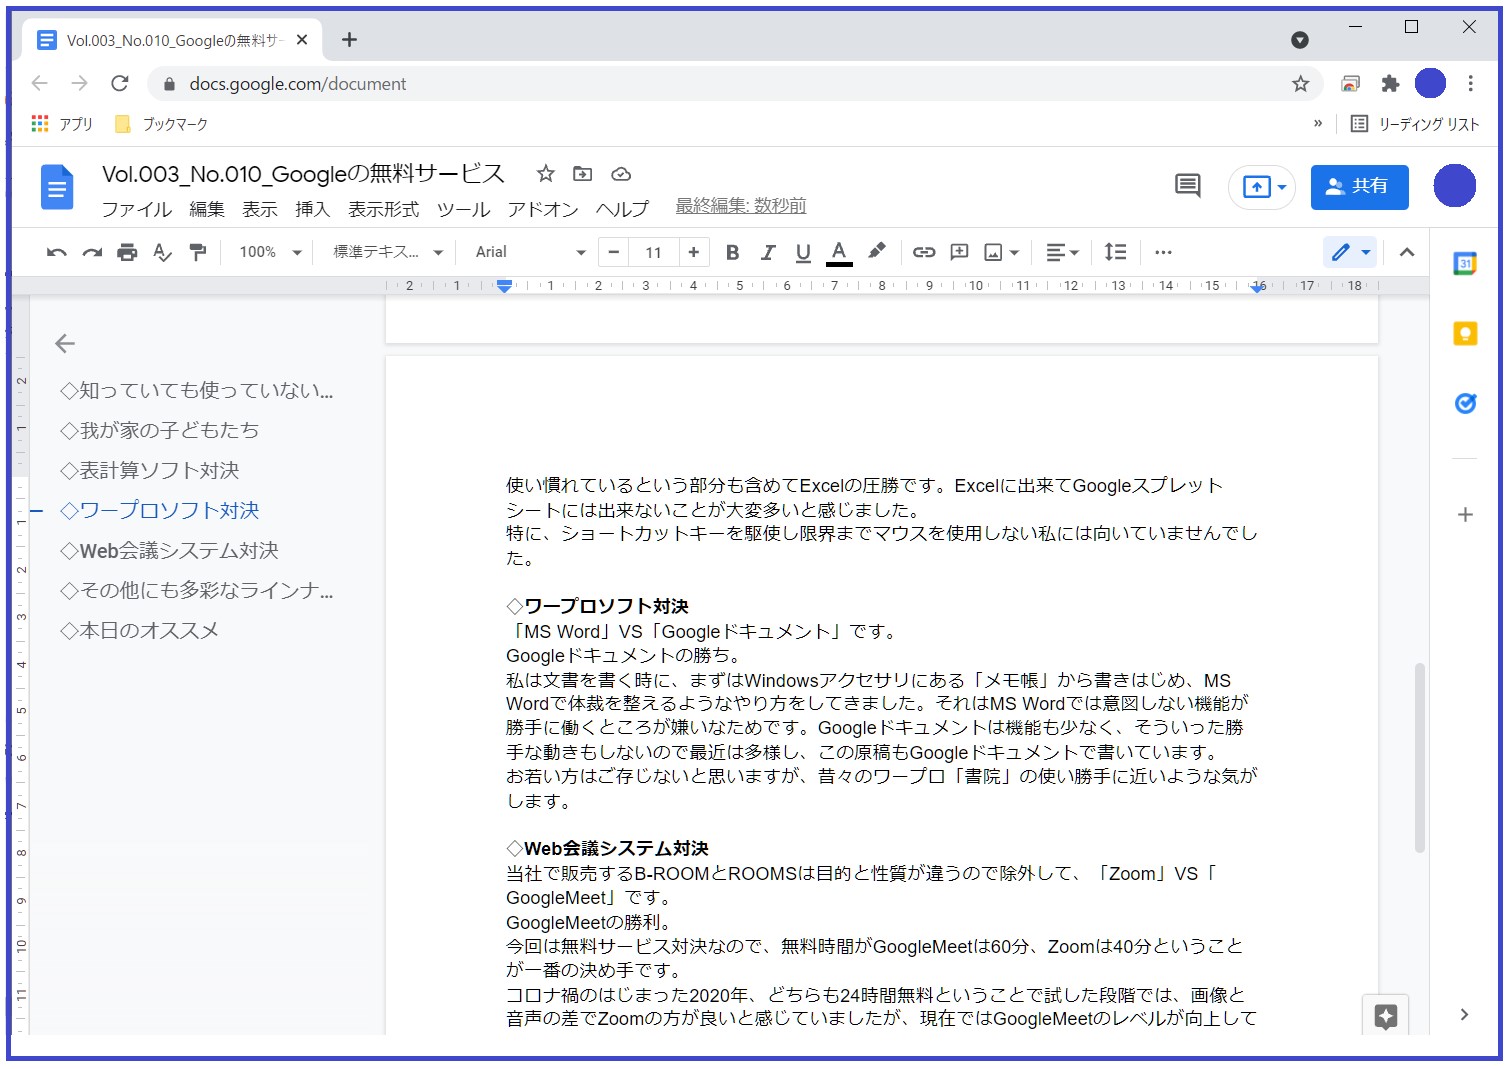1511x1069 pixels.
Task: Toggle italic text formatting
Action: click(767, 253)
